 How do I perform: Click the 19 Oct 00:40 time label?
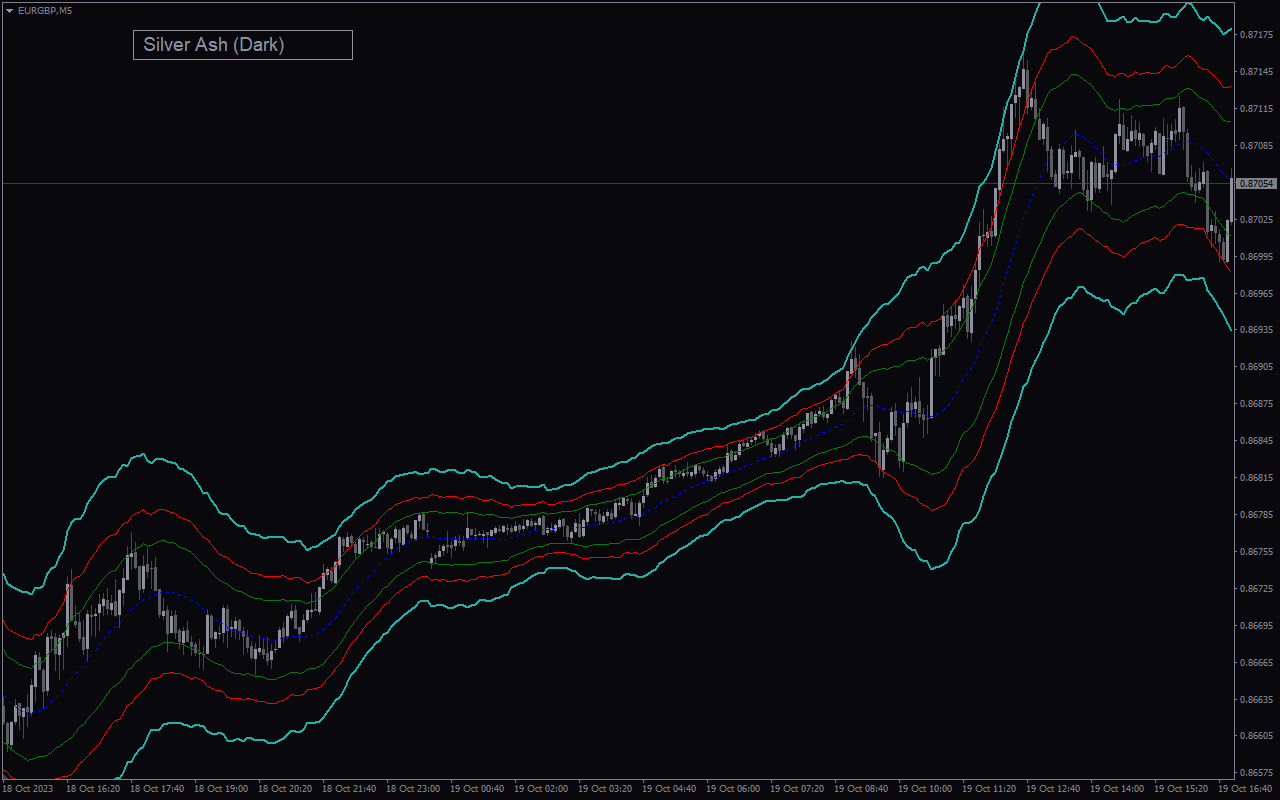pos(477,789)
